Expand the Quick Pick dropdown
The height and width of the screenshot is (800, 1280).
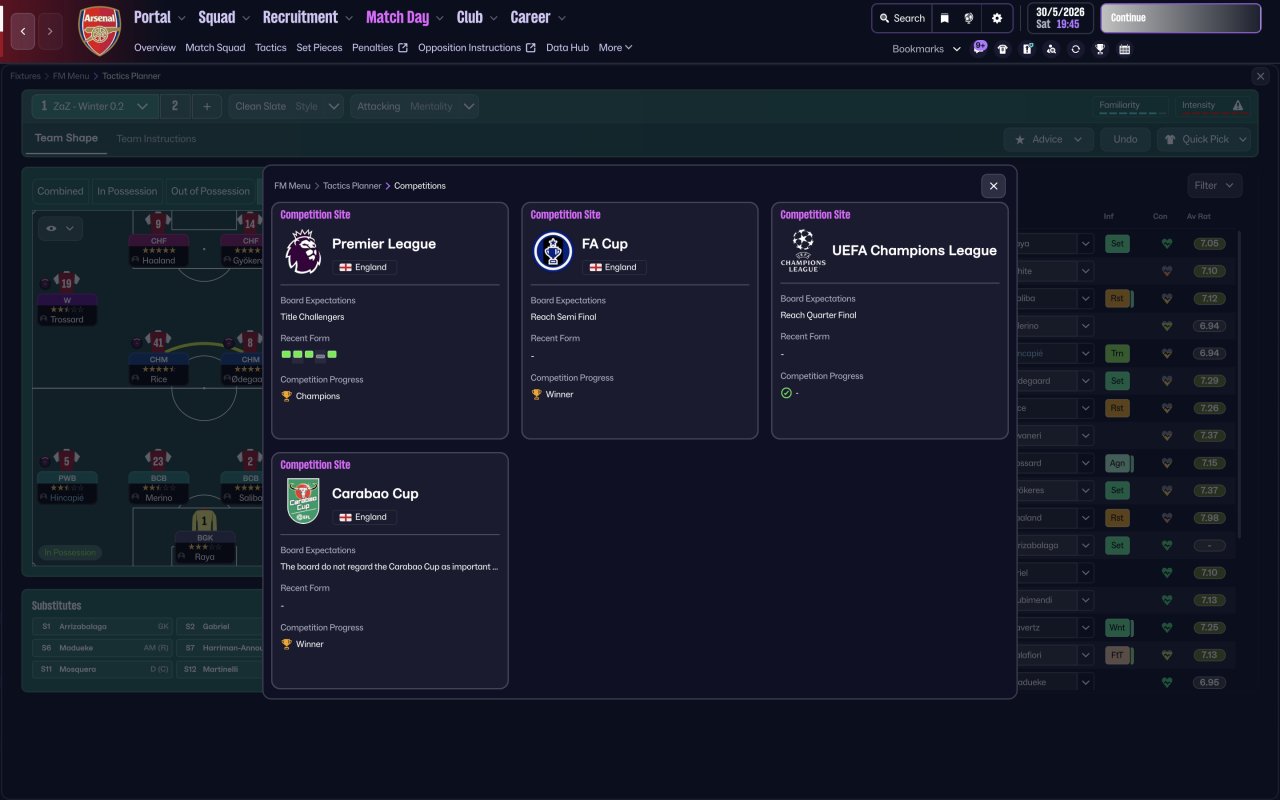click(1204, 139)
